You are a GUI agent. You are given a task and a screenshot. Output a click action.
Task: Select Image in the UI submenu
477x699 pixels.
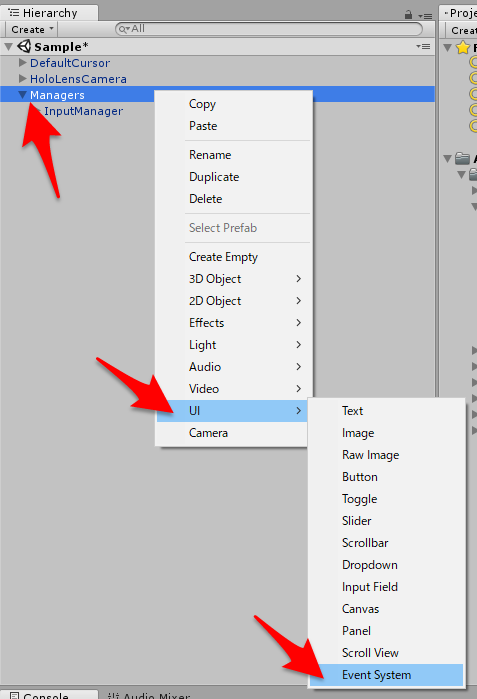pyautogui.click(x=386, y=432)
